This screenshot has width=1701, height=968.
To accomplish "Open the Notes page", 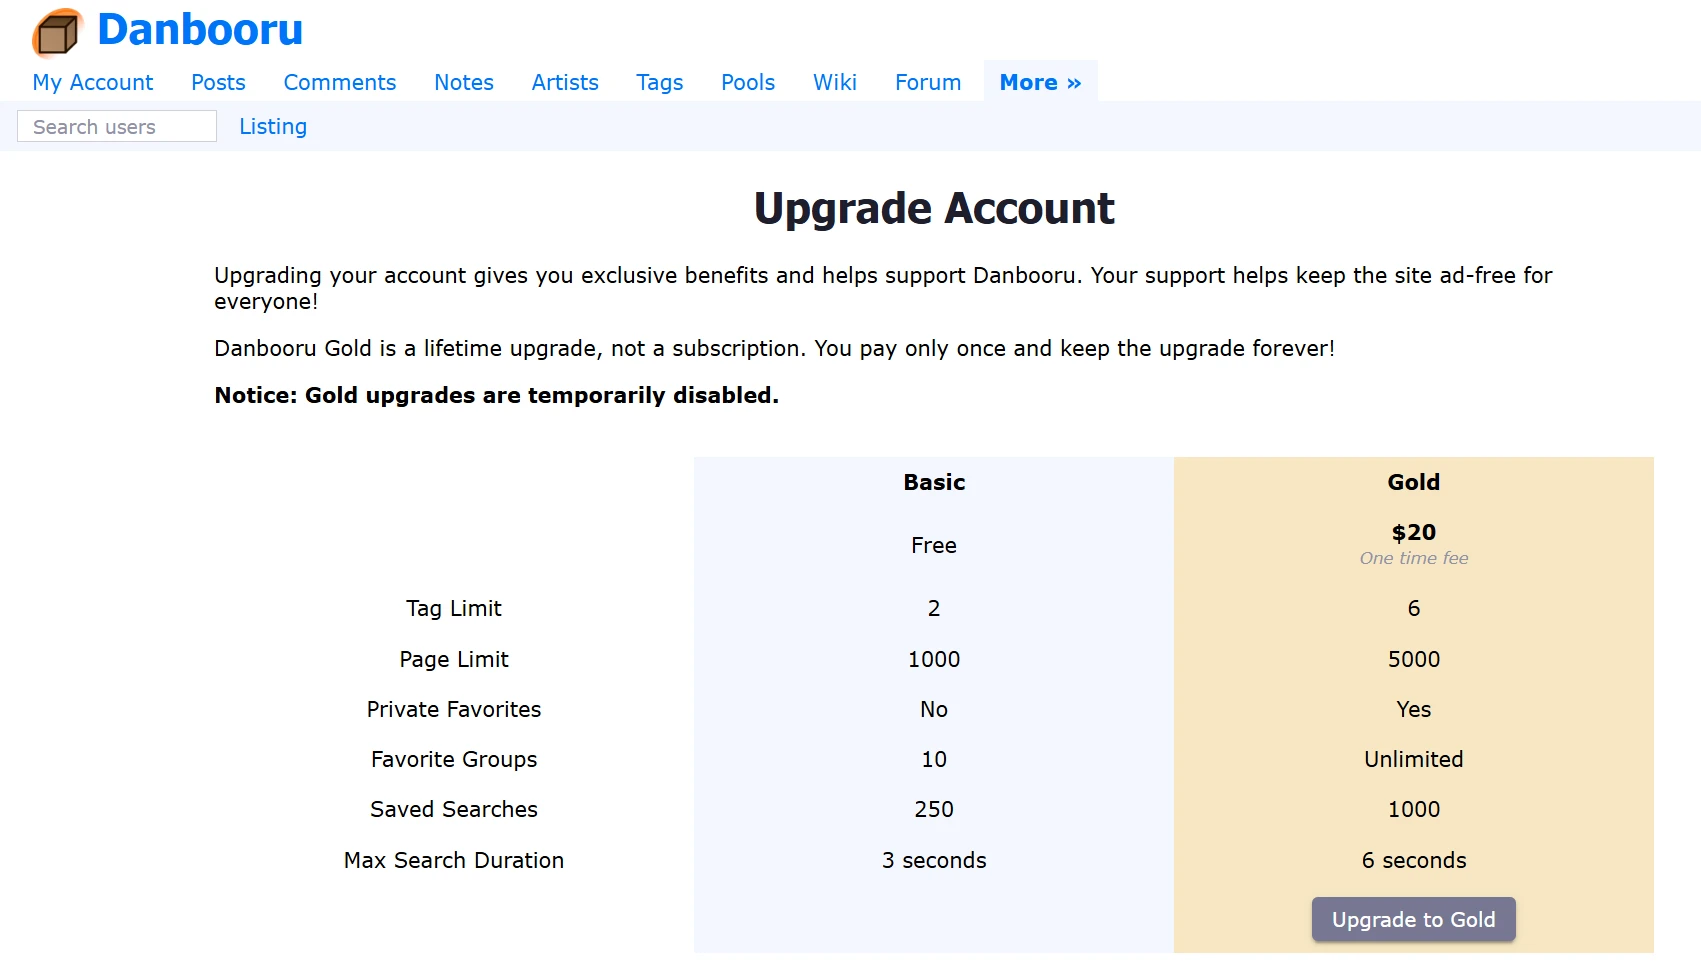I will 464,82.
